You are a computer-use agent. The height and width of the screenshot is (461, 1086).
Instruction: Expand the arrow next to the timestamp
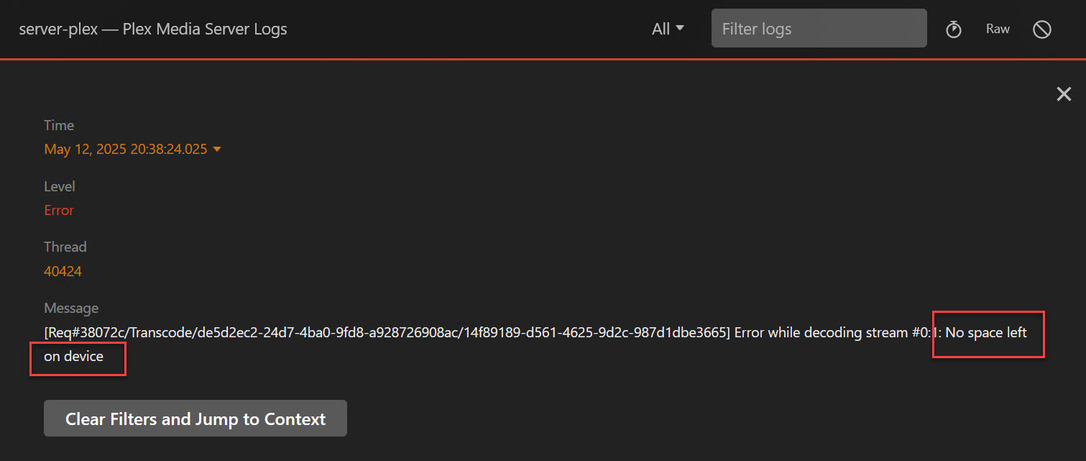coord(217,149)
